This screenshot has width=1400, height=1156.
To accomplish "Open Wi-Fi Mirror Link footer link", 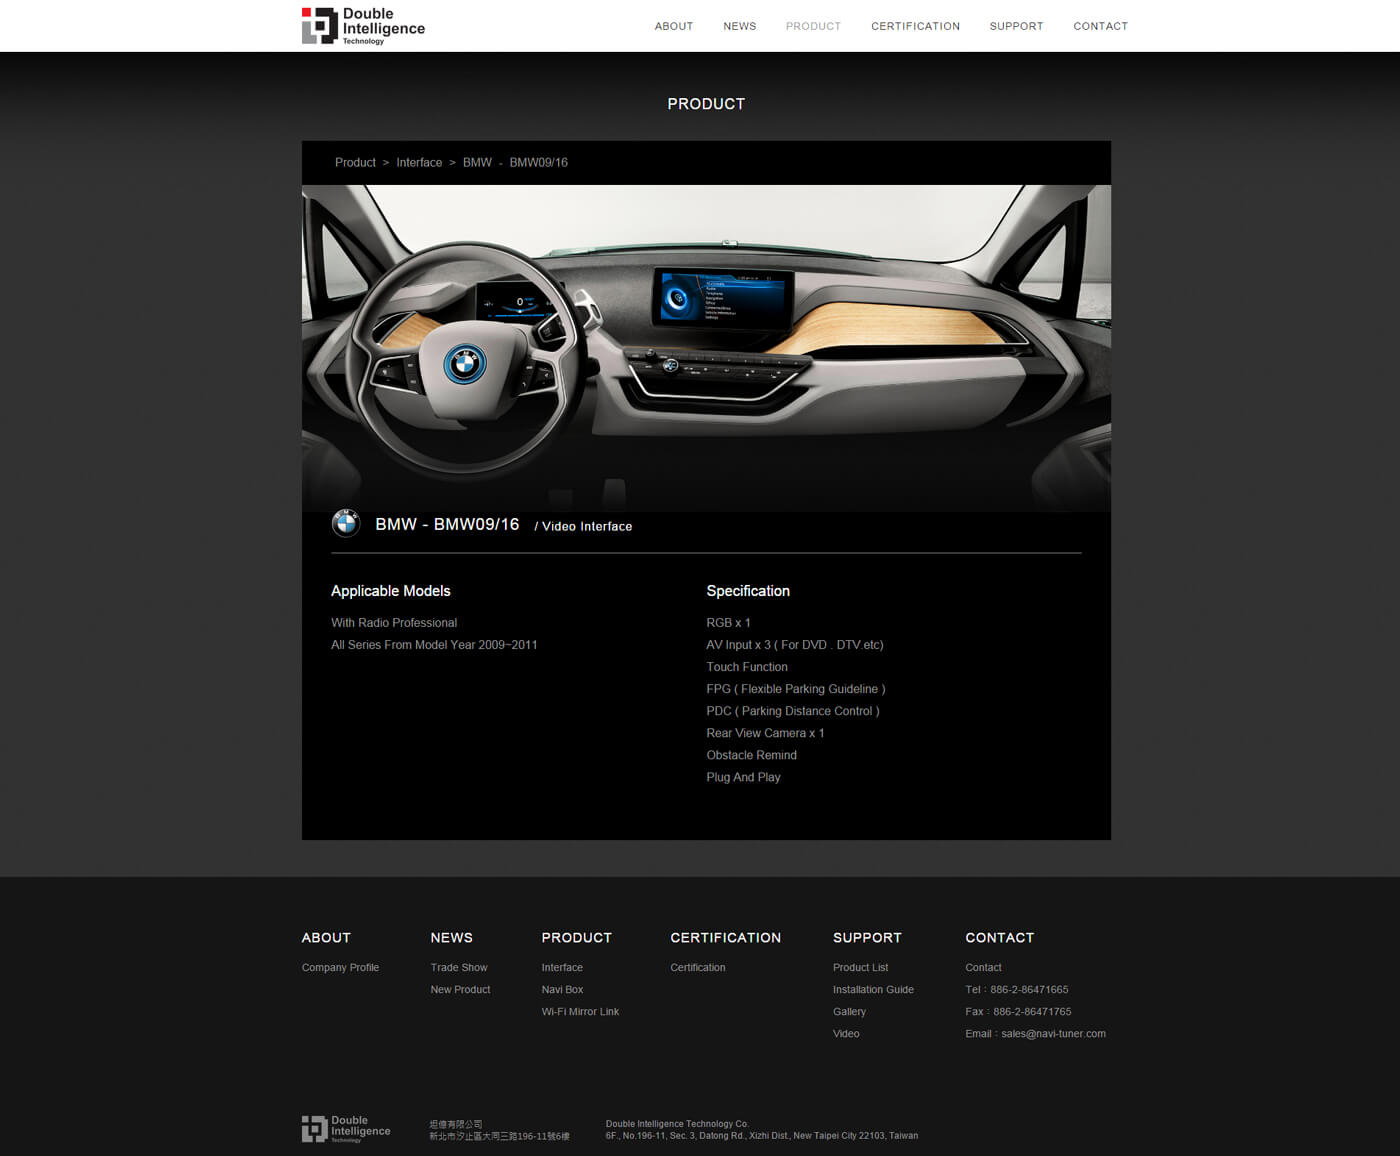I will coord(580,1012).
